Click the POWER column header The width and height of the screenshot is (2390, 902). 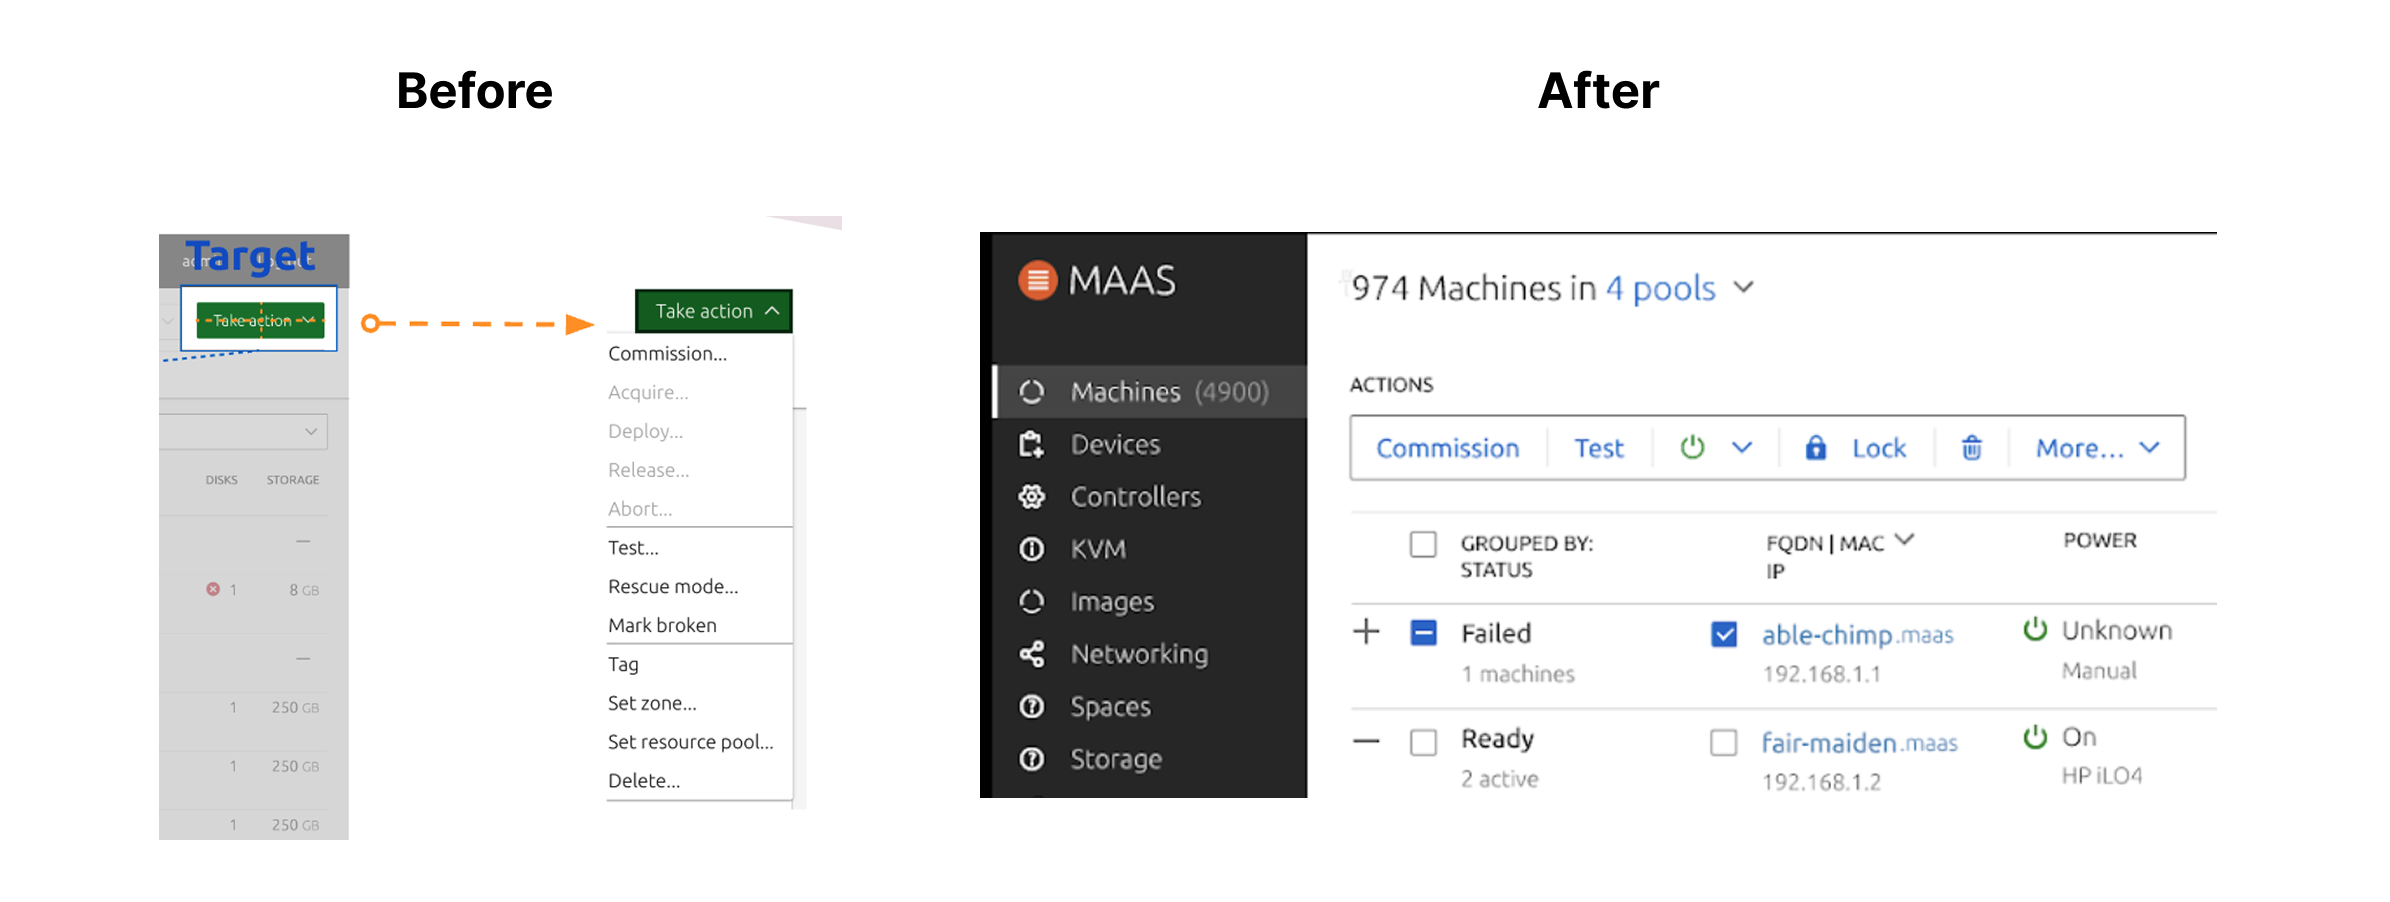coord(2099,540)
